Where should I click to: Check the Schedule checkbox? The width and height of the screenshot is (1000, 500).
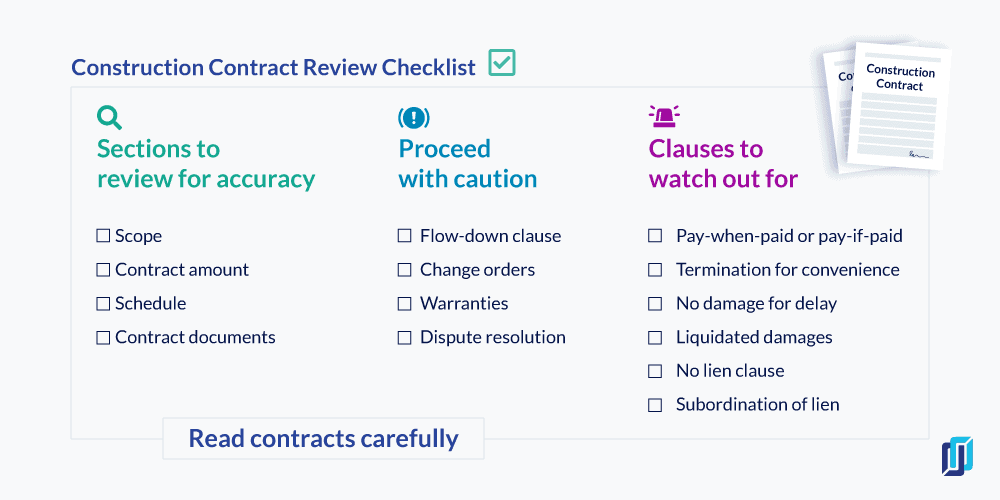[x=103, y=304]
